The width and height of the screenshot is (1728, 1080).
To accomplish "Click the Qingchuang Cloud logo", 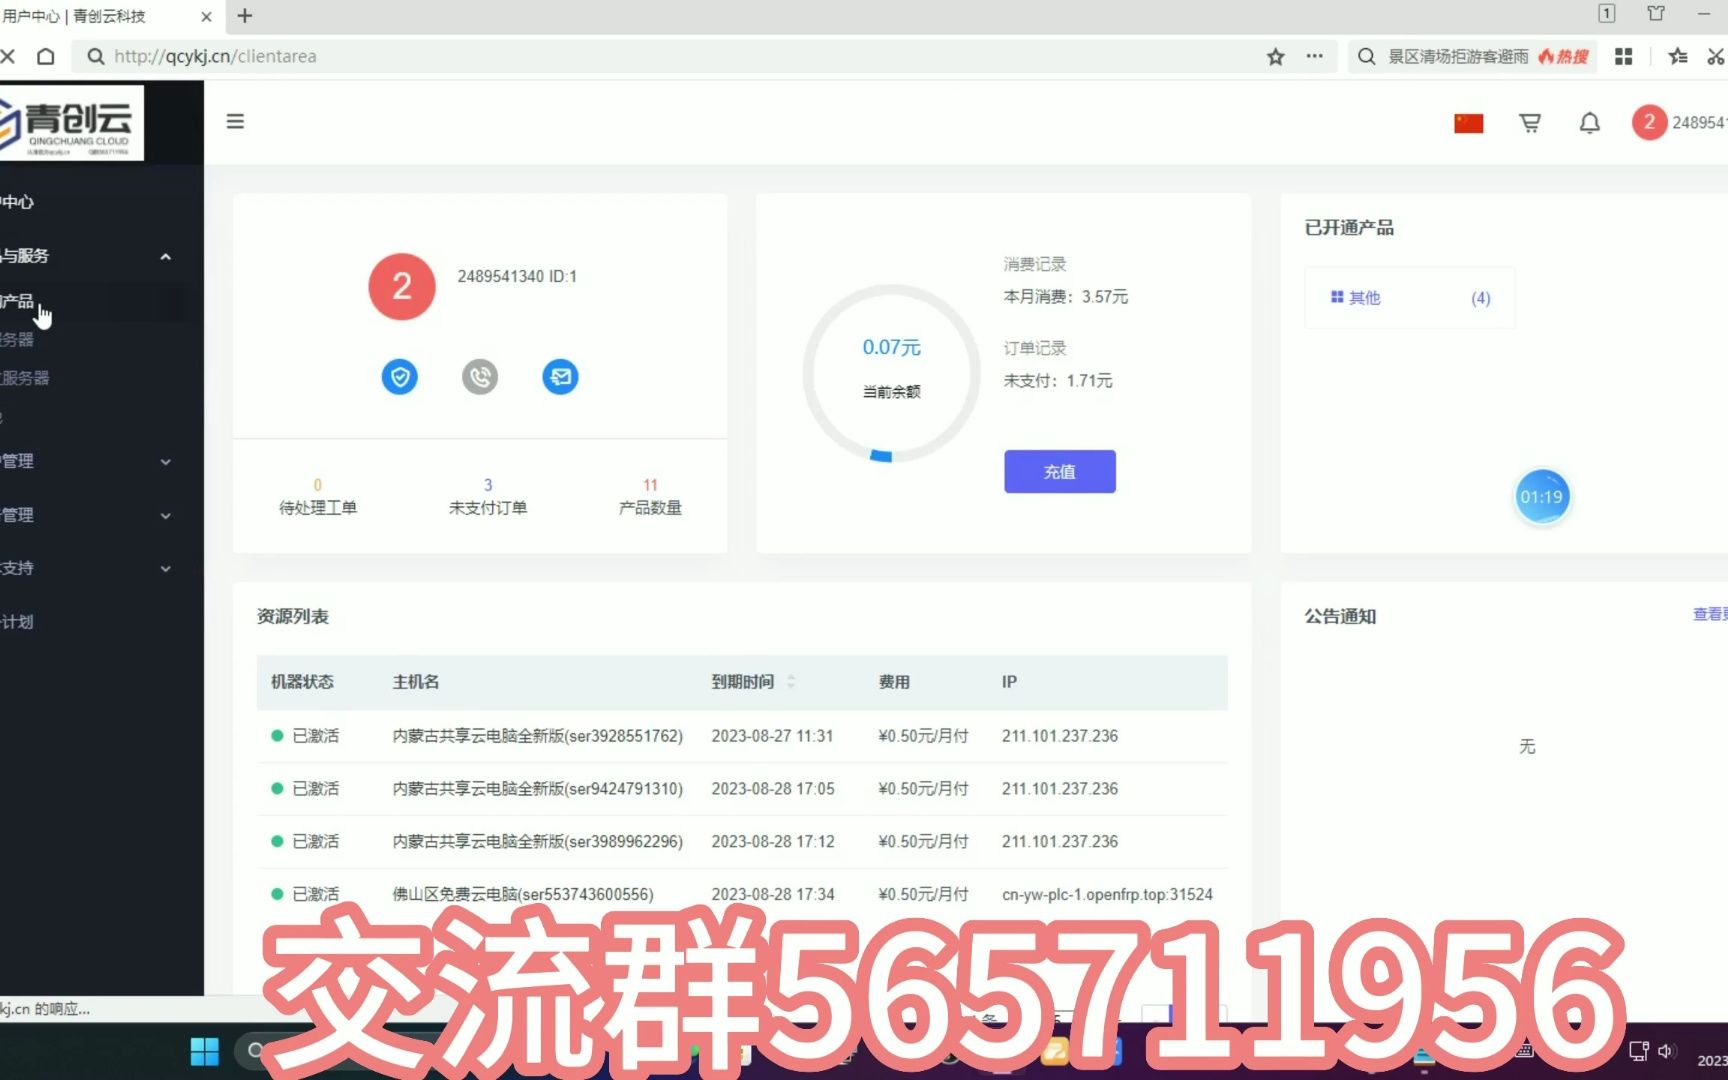I will pyautogui.click(x=70, y=123).
